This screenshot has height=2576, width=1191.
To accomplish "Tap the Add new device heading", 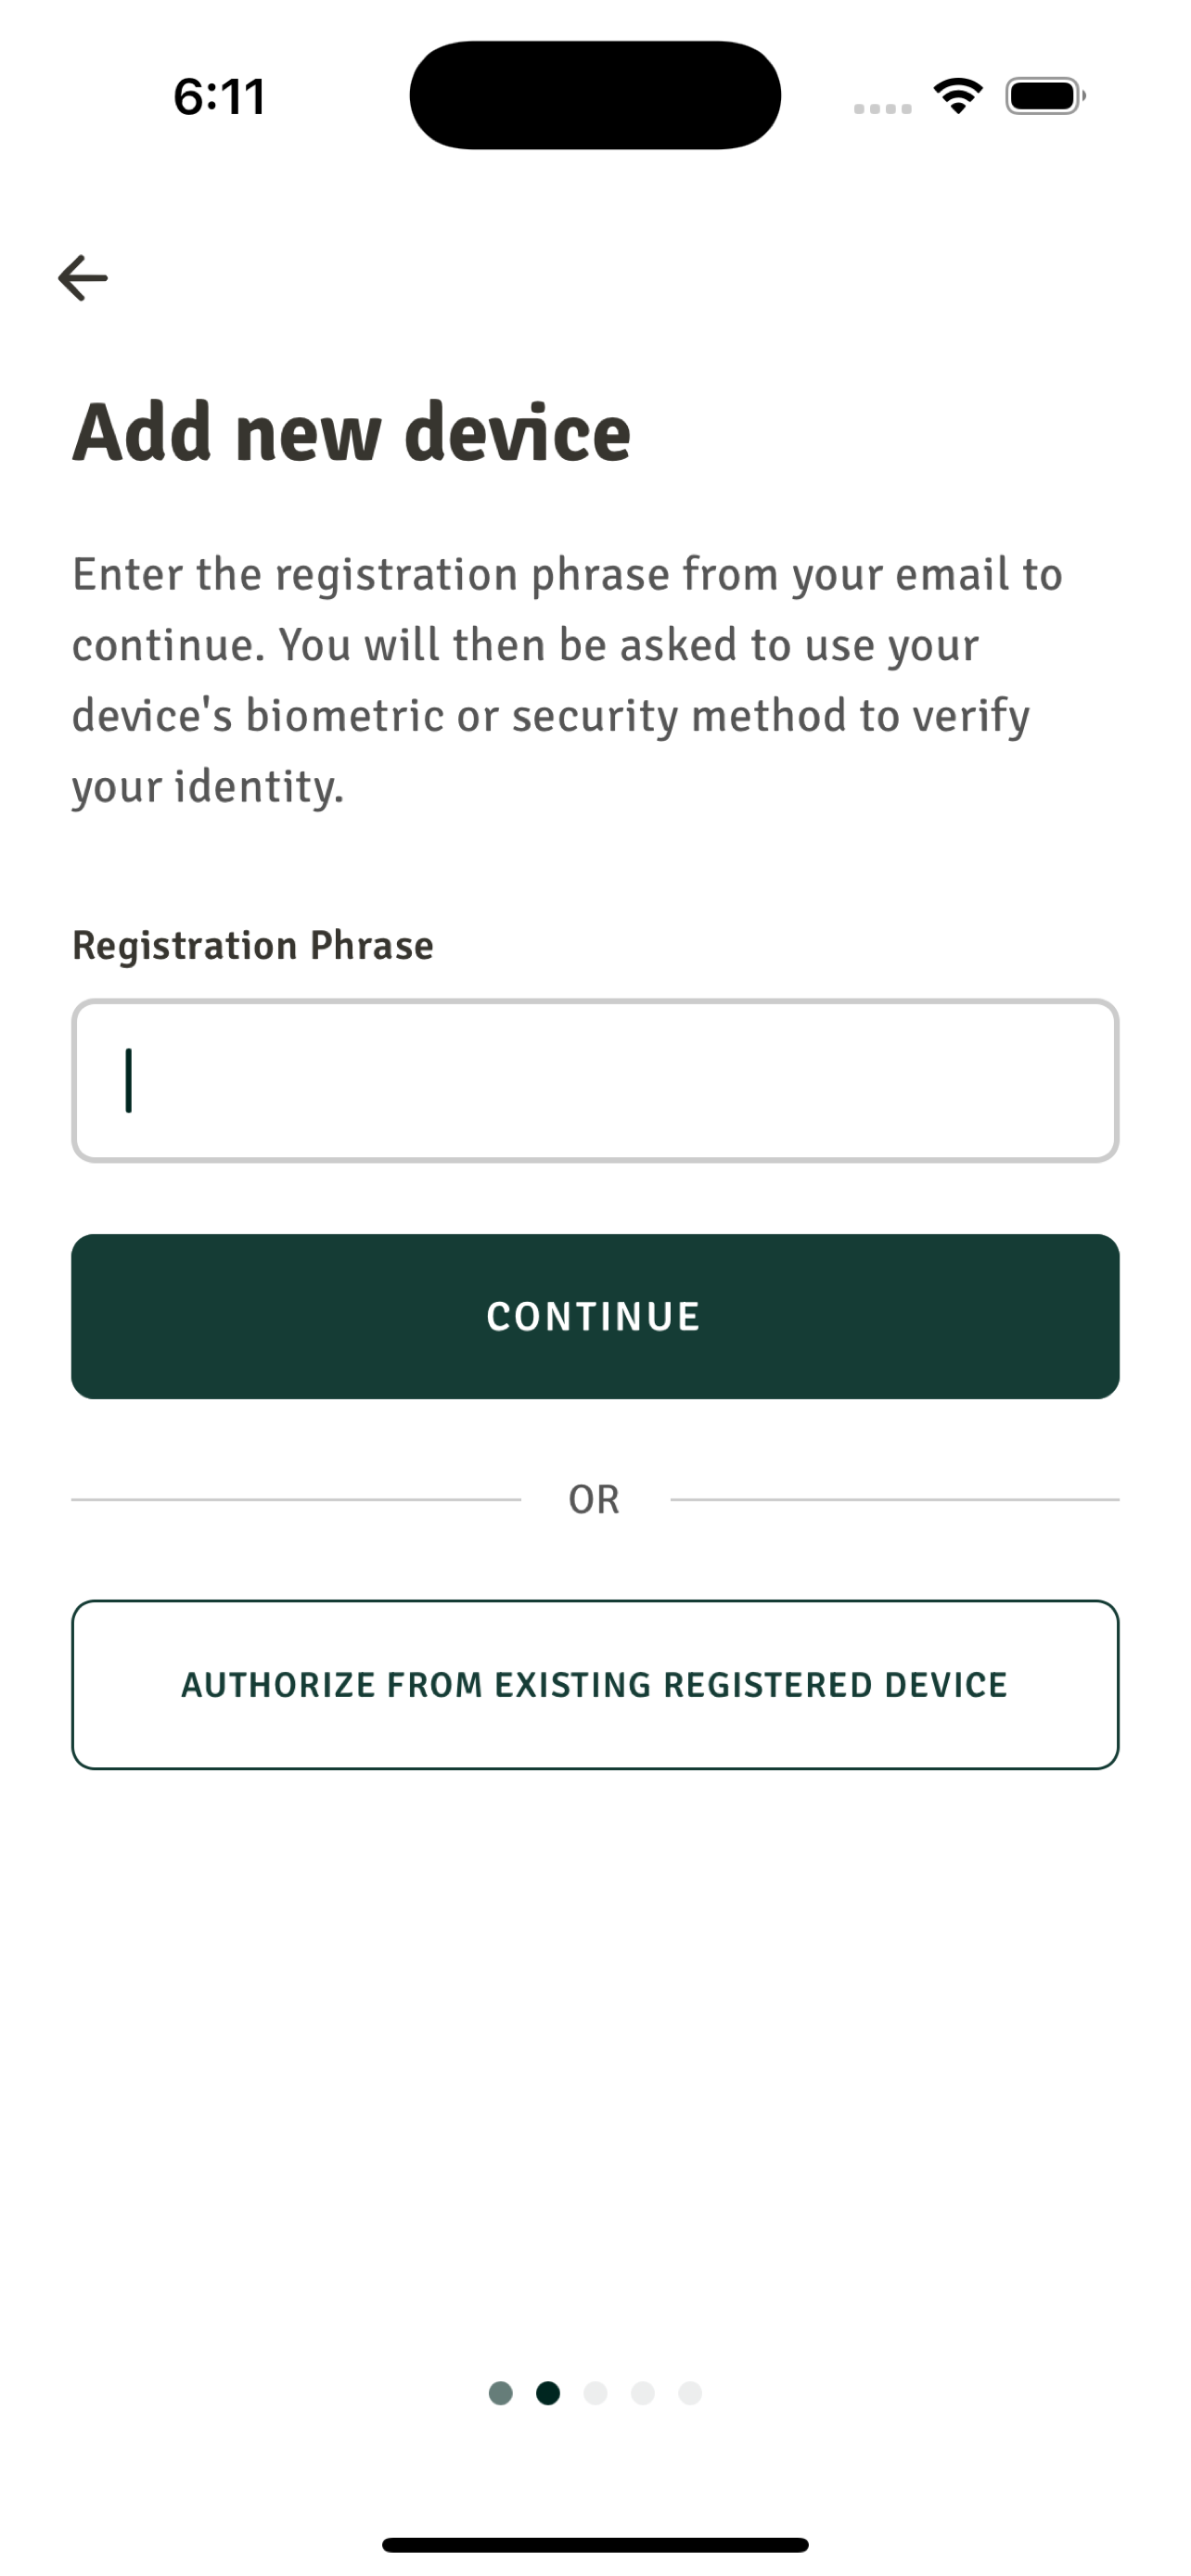I will pos(352,432).
